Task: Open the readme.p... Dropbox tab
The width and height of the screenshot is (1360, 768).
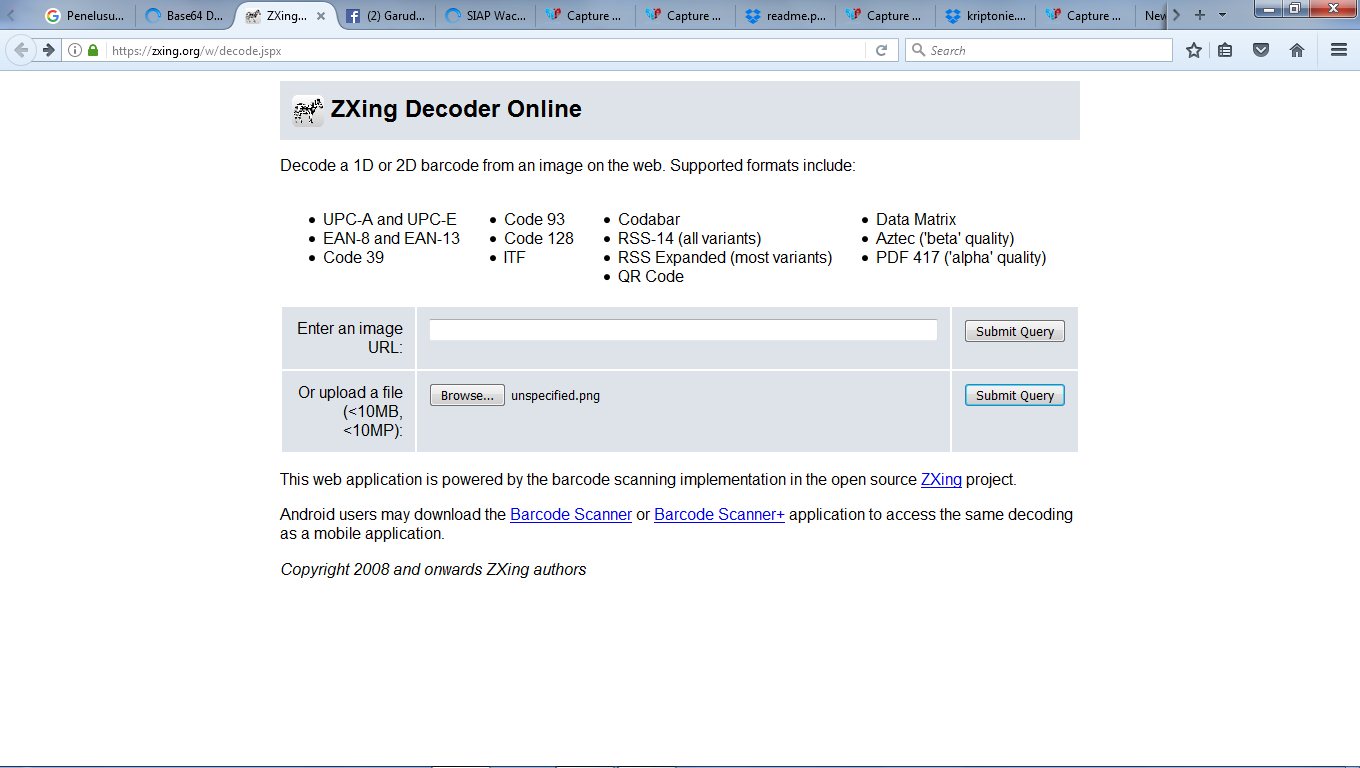Action: point(785,16)
